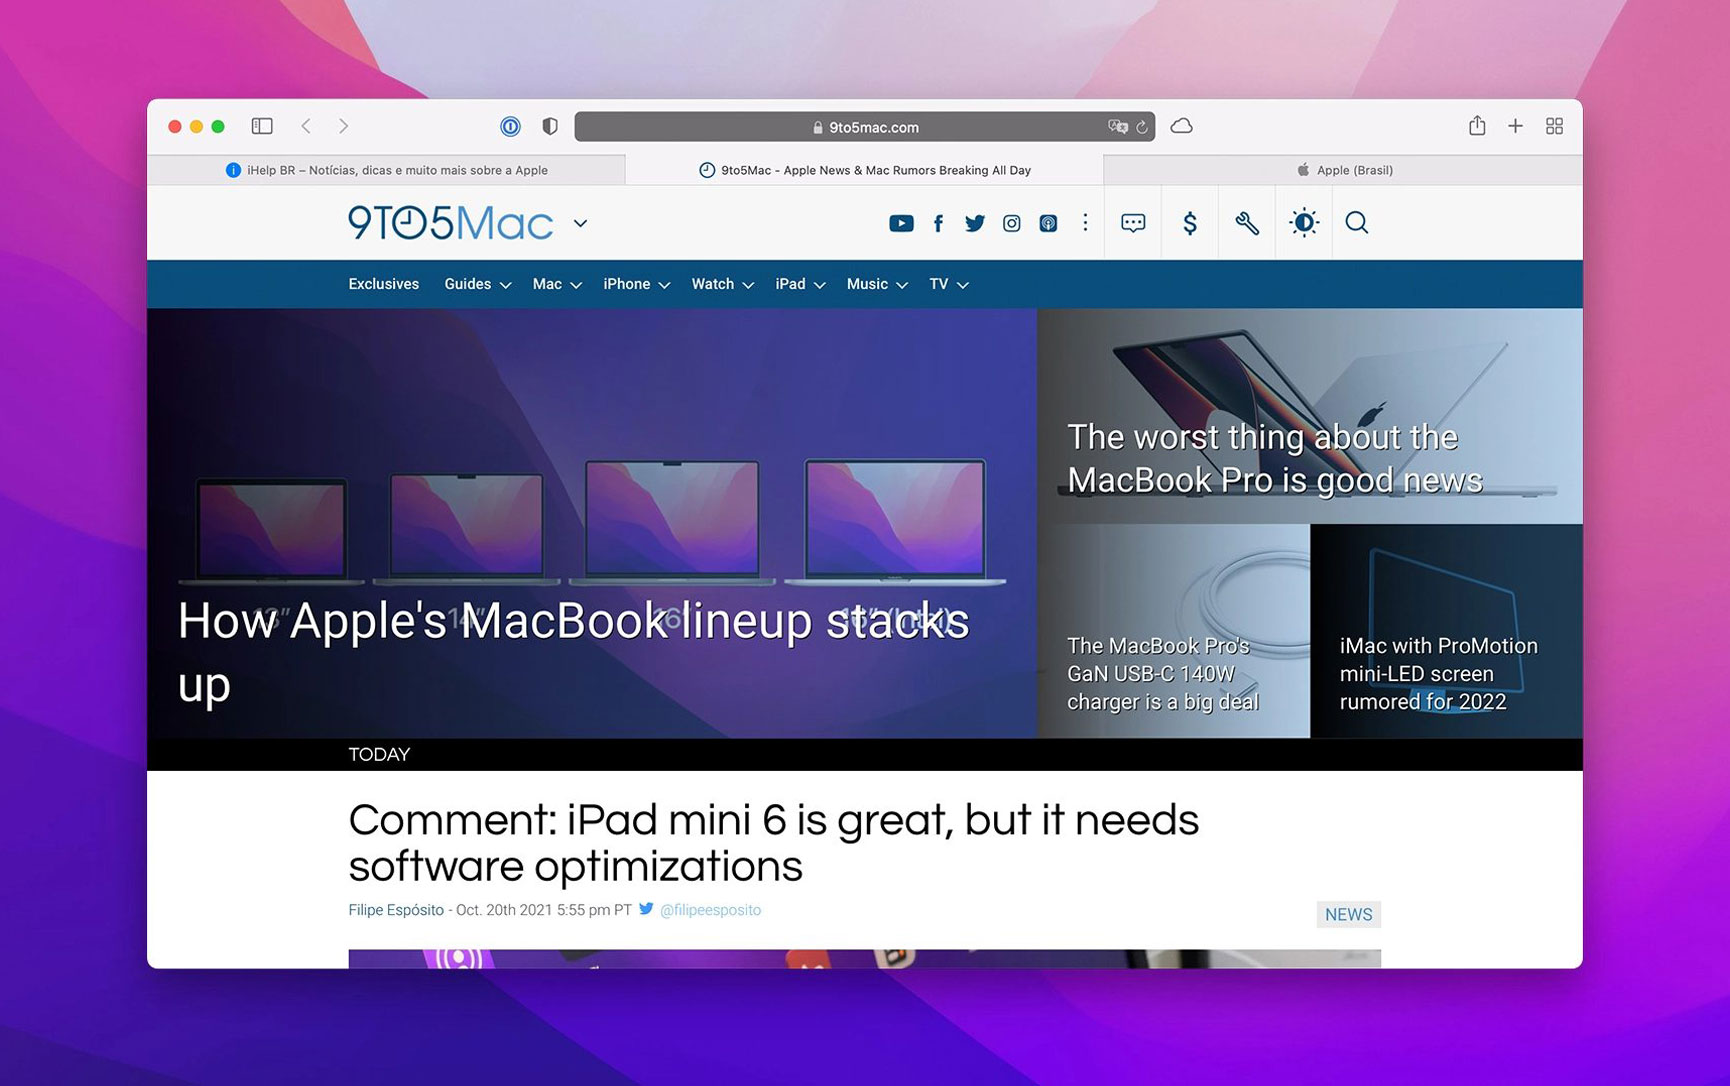Image resolution: width=1730 pixels, height=1086 pixels.
Task: Expand the 9to5Mac sites dropdown chevron
Action: (580, 223)
